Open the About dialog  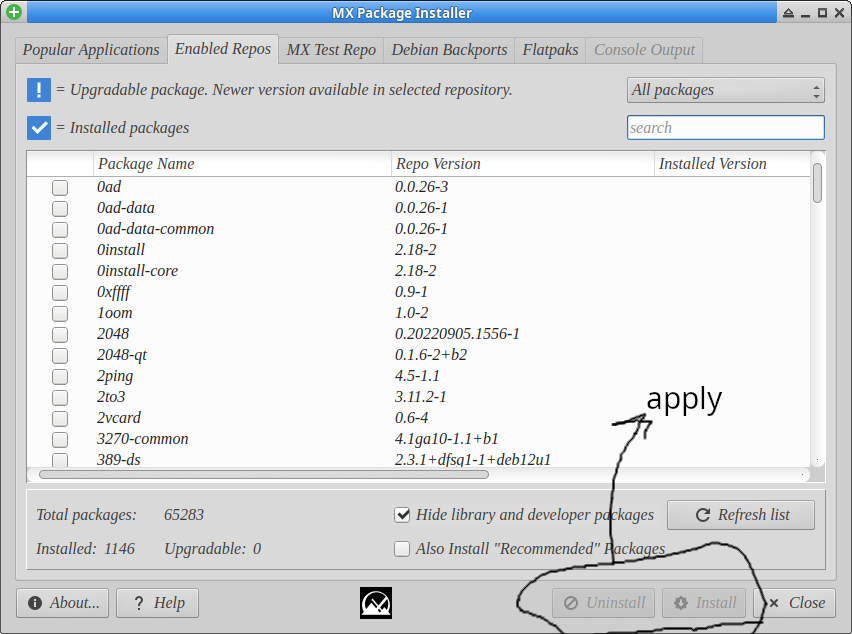[x=62, y=603]
